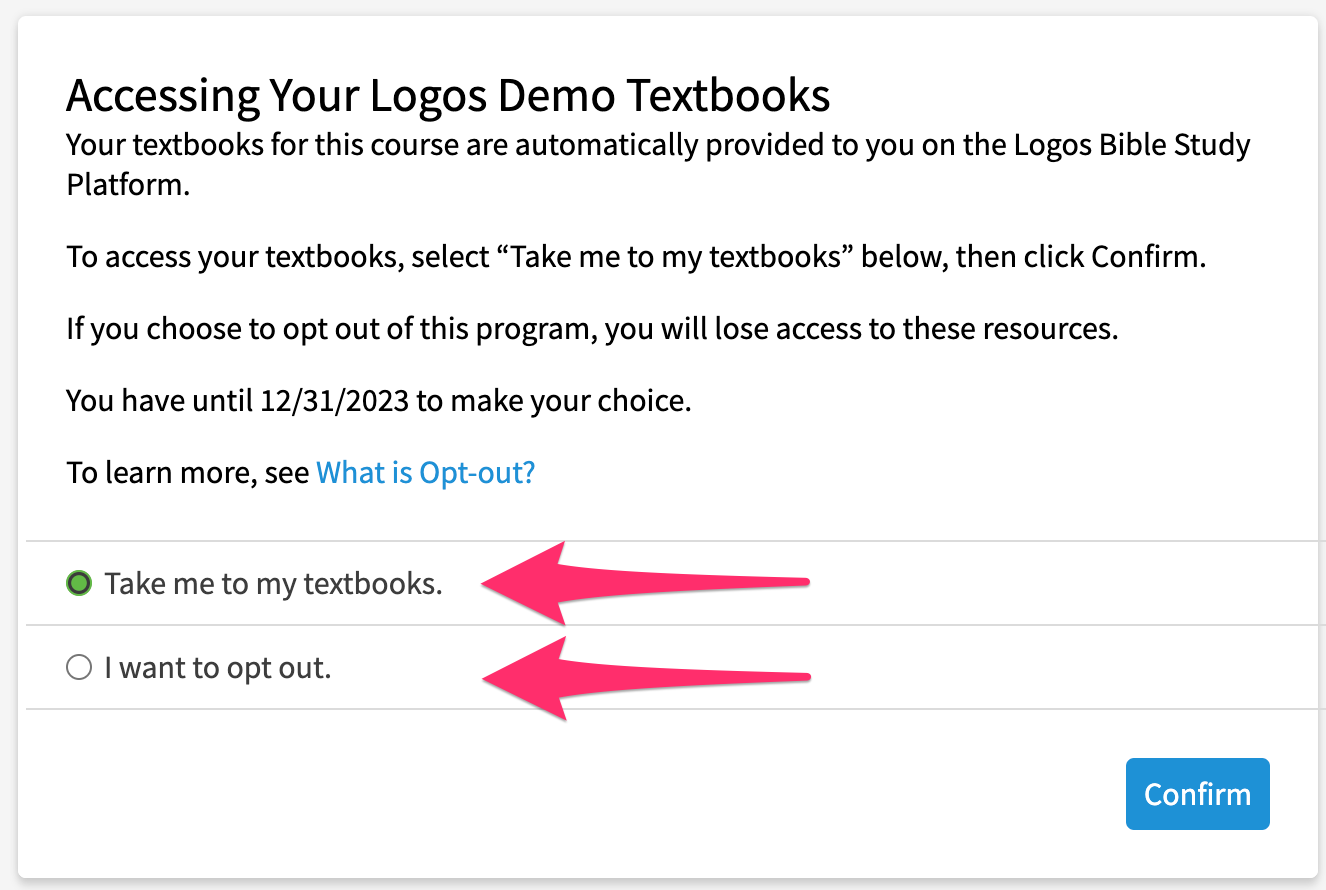Follow the blue Opt-out information link

coord(425,471)
